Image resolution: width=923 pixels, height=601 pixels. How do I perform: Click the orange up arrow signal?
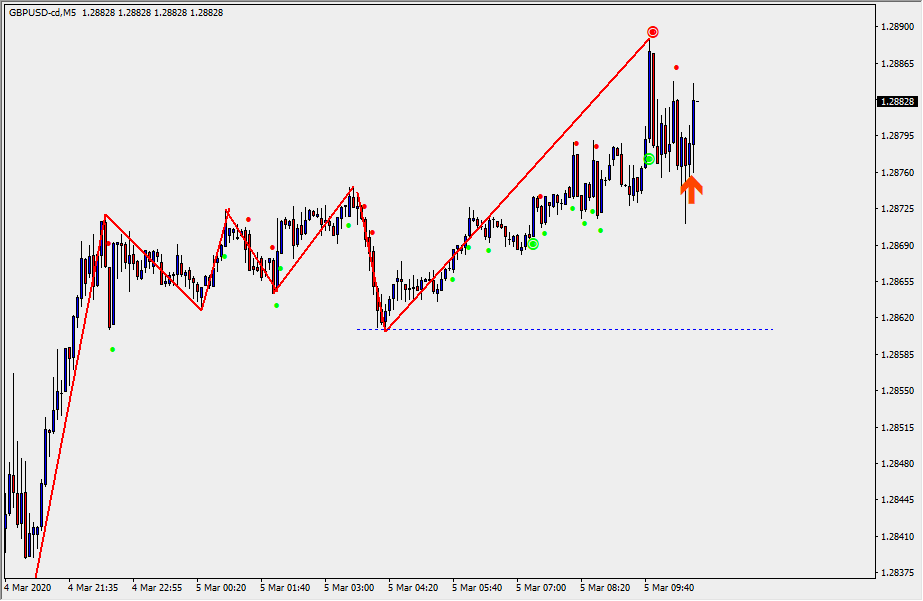[690, 188]
